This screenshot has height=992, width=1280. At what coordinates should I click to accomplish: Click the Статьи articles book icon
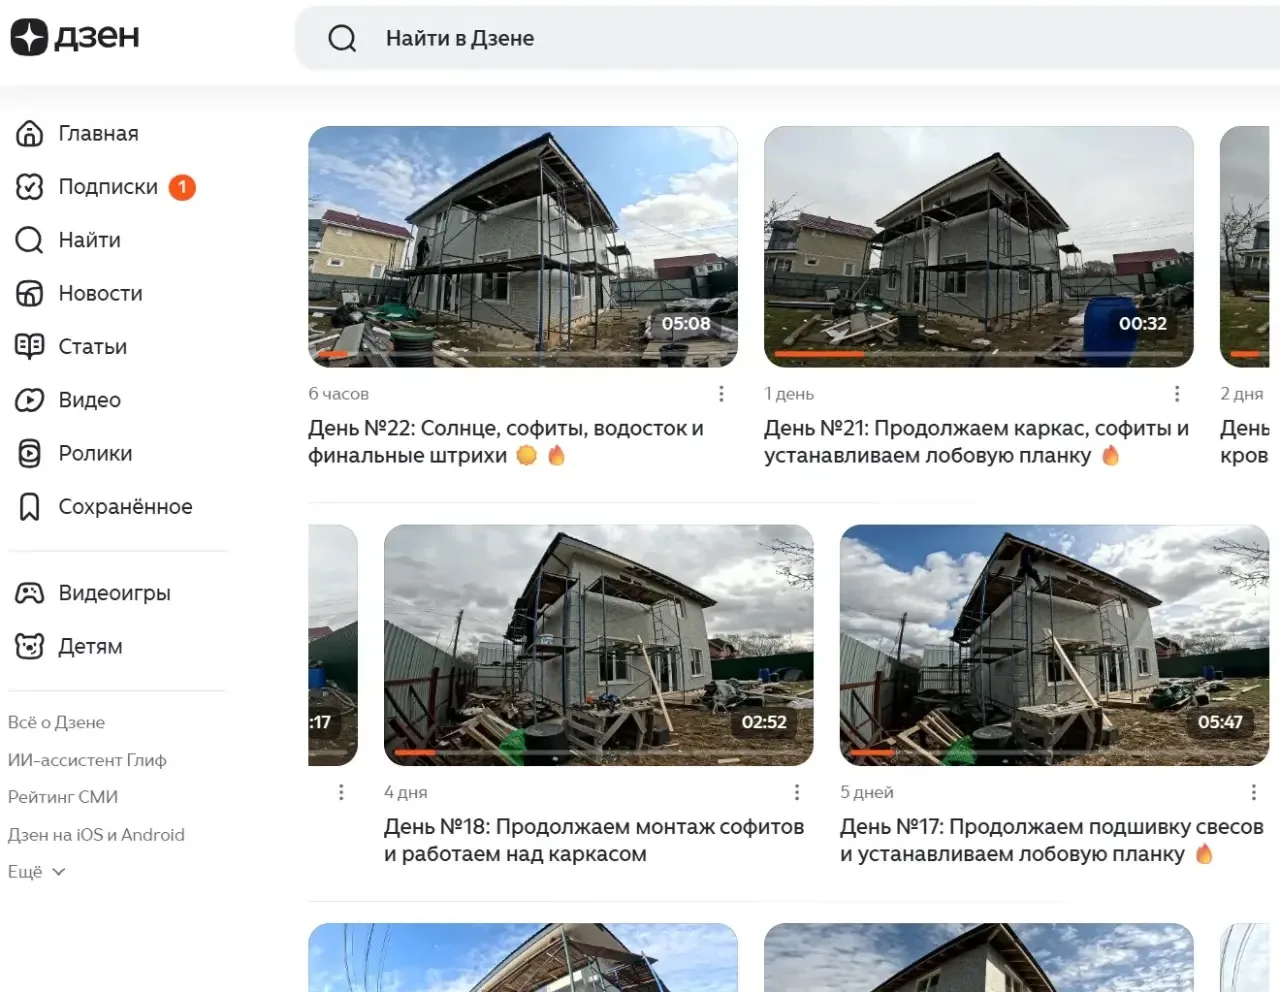coord(30,346)
